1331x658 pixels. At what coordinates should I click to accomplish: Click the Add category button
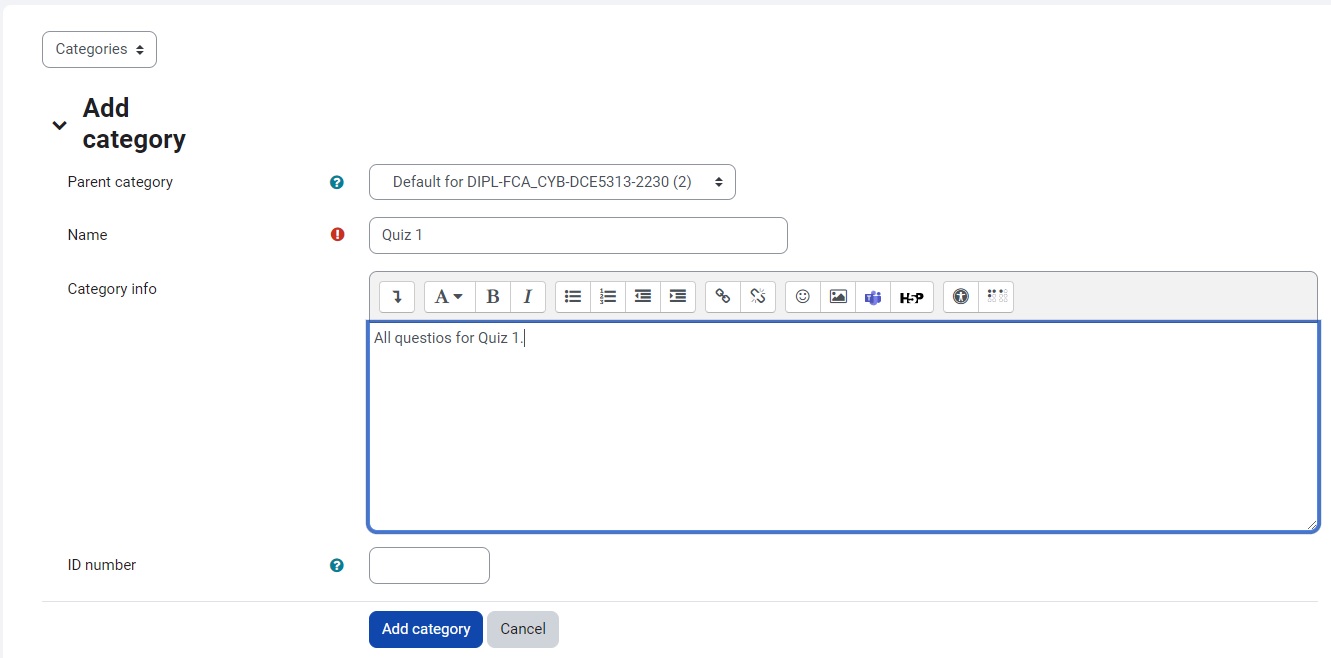(425, 629)
